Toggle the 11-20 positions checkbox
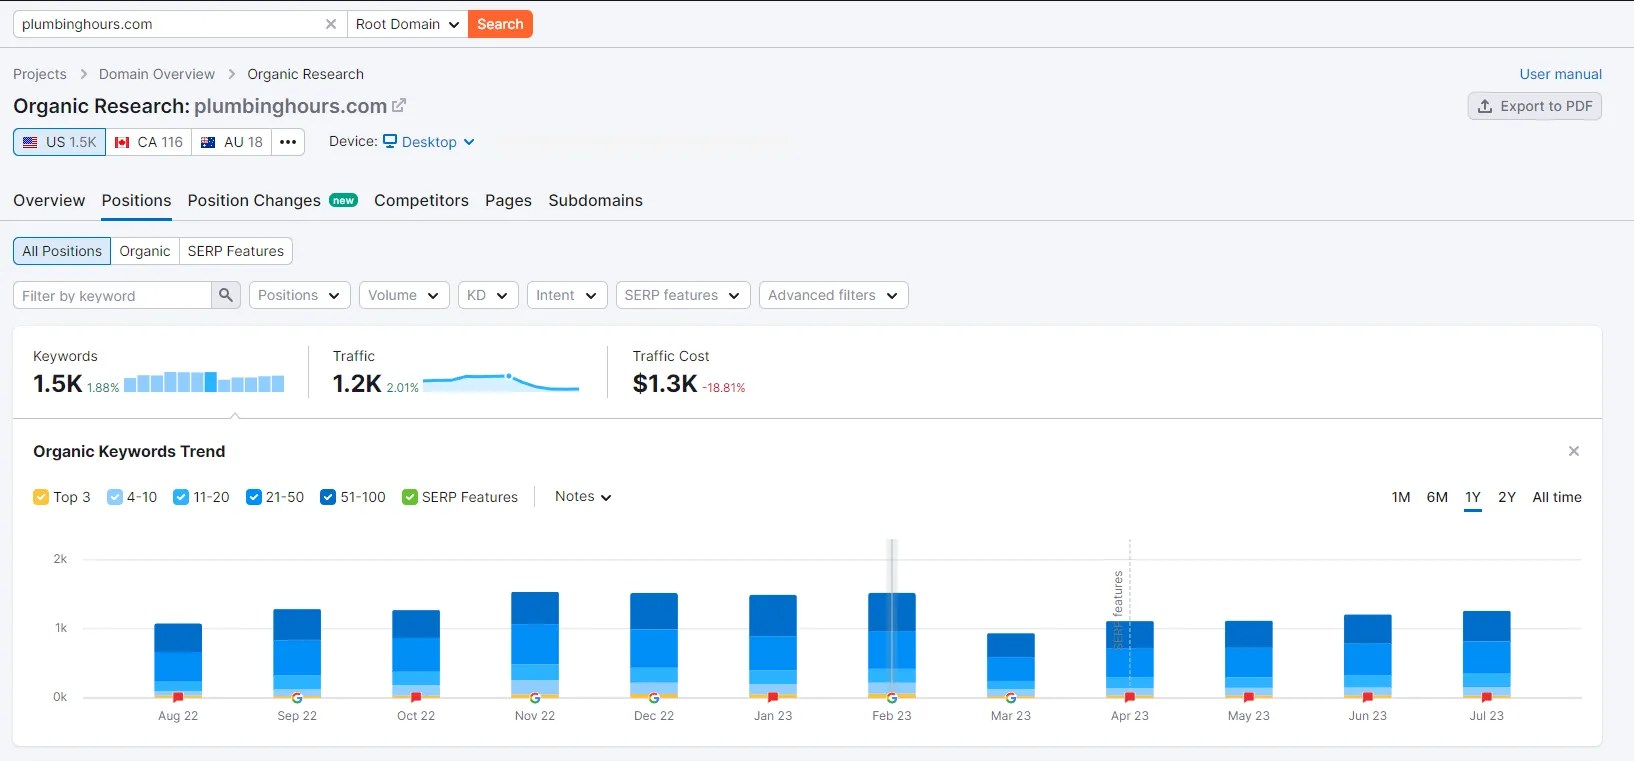 coord(181,497)
